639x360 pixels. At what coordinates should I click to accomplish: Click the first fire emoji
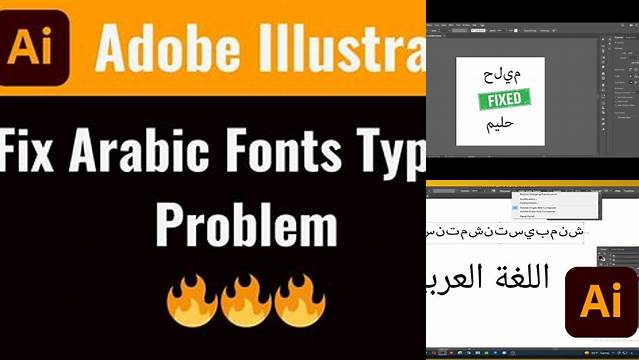(x=192, y=301)
